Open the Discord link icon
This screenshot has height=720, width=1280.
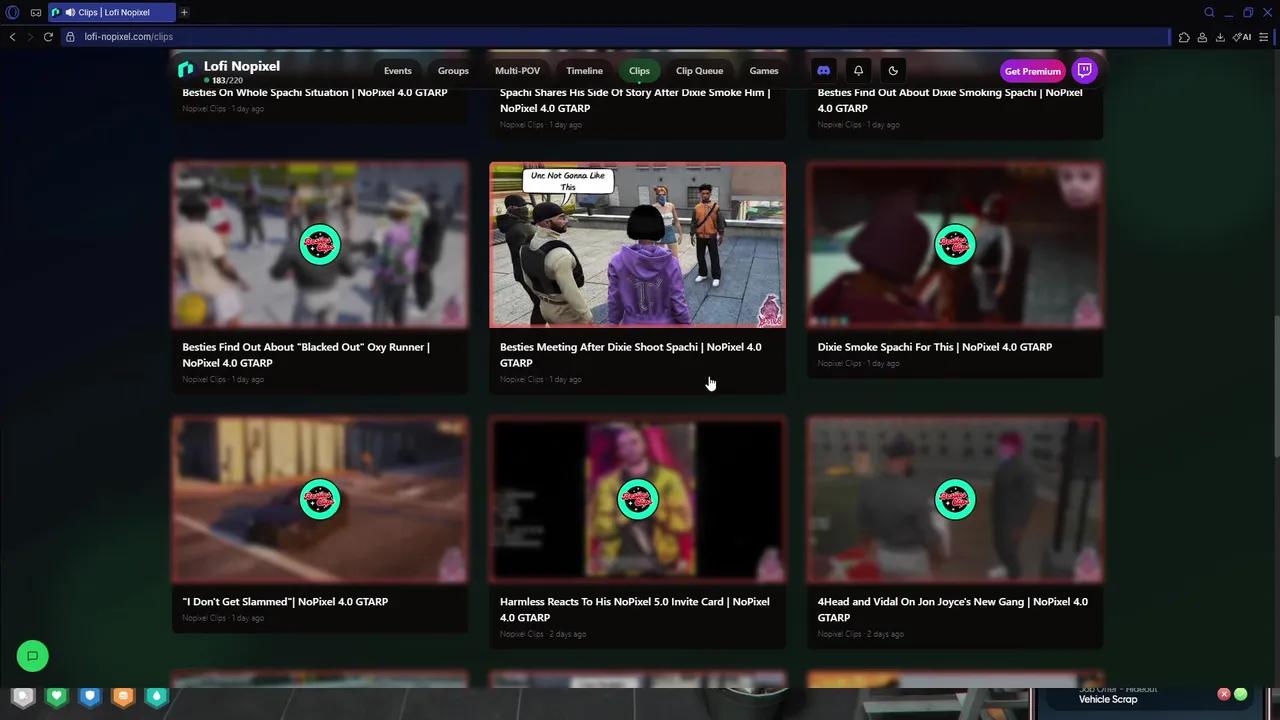pos(823,71)
